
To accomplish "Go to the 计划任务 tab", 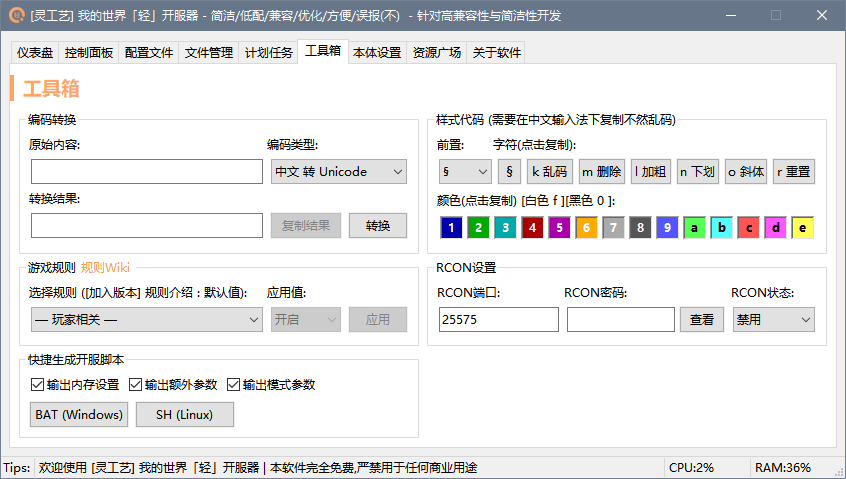I will click(268, 52).
